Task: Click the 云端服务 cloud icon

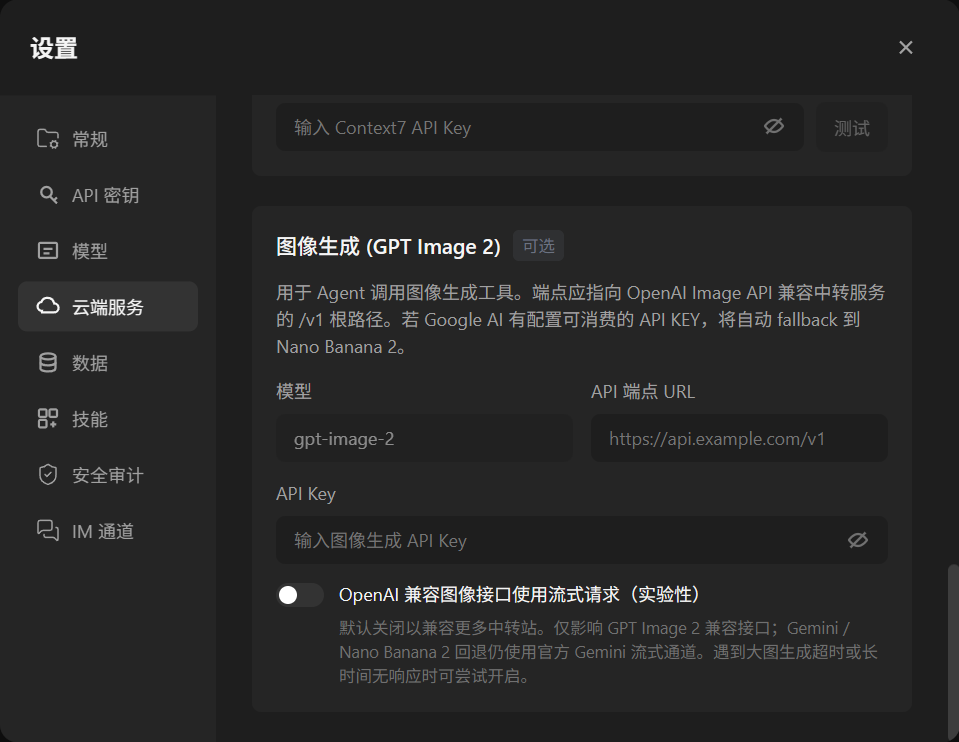Action: (48, 306)
